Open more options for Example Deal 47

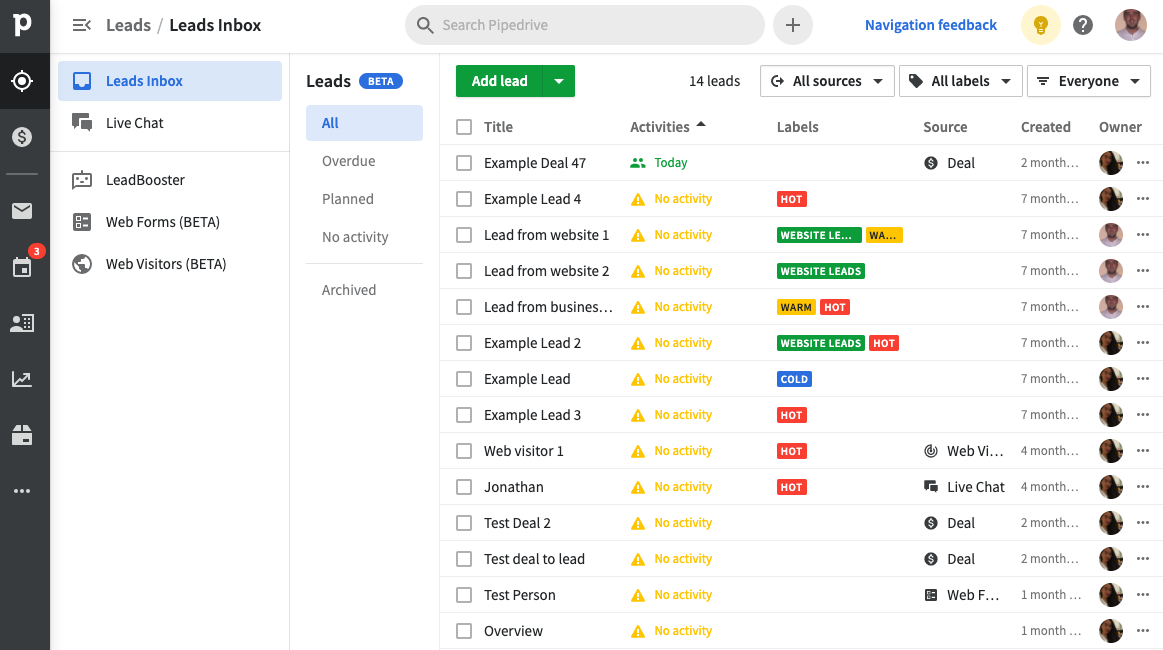pos(1143,162)
